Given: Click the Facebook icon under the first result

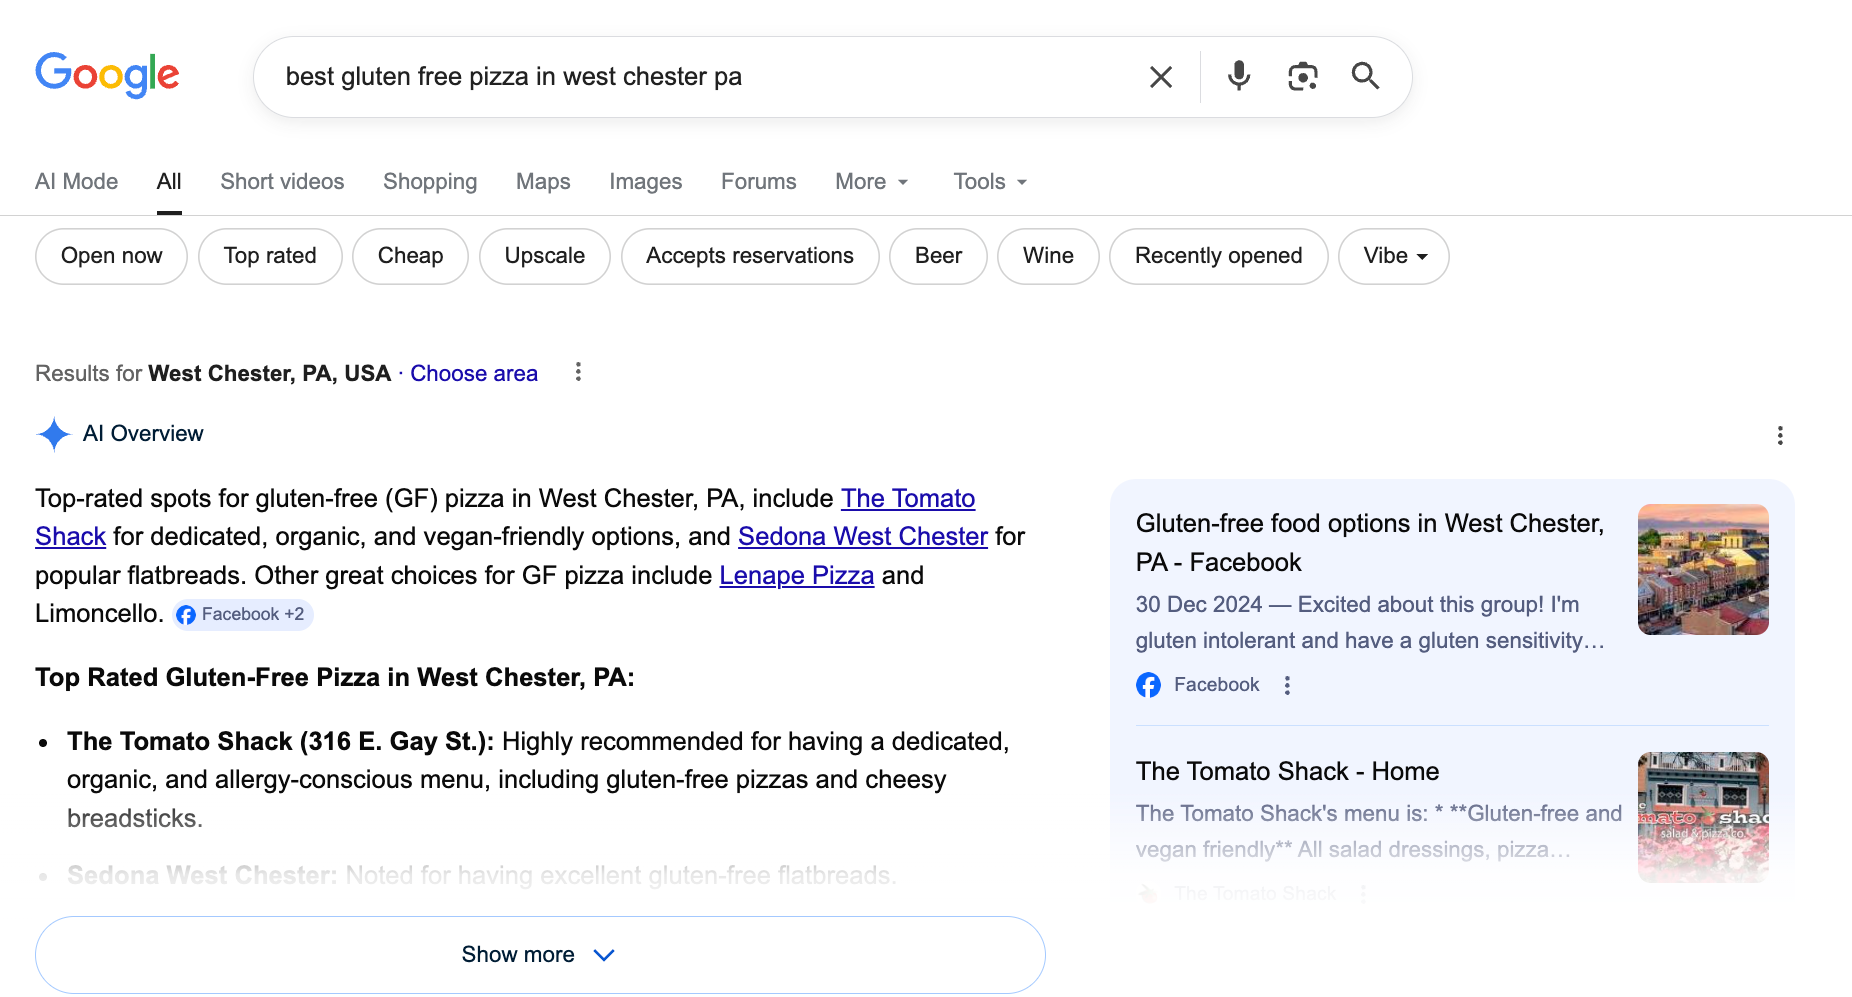Looking at the screenshot, I should 1148,685.
